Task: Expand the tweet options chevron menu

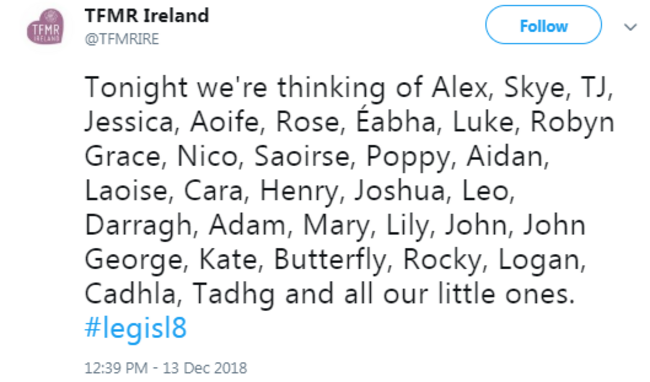Action: [631, 27]
